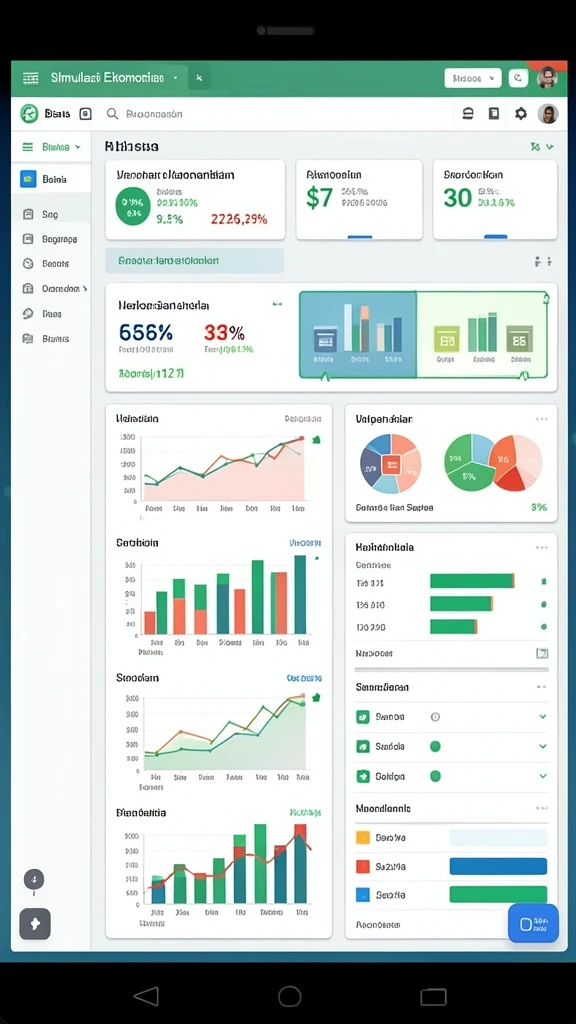Click the round green app logo
Image resolution: width=576 pixels, height=1024 pixels.
(29, 114)
